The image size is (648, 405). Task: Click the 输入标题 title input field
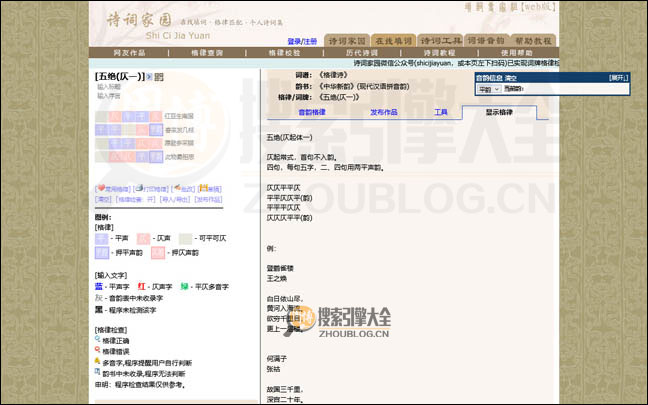tap(109, 87)
